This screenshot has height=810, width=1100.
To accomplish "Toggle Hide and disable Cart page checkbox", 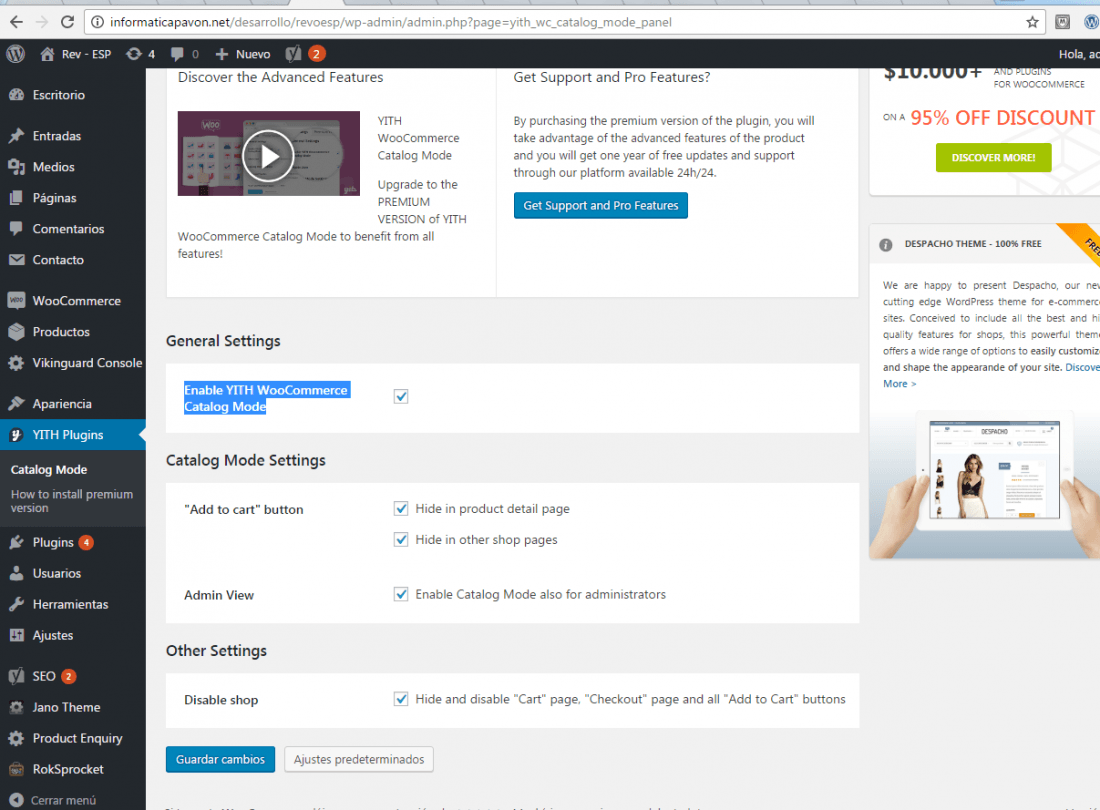I will (401, 699).
